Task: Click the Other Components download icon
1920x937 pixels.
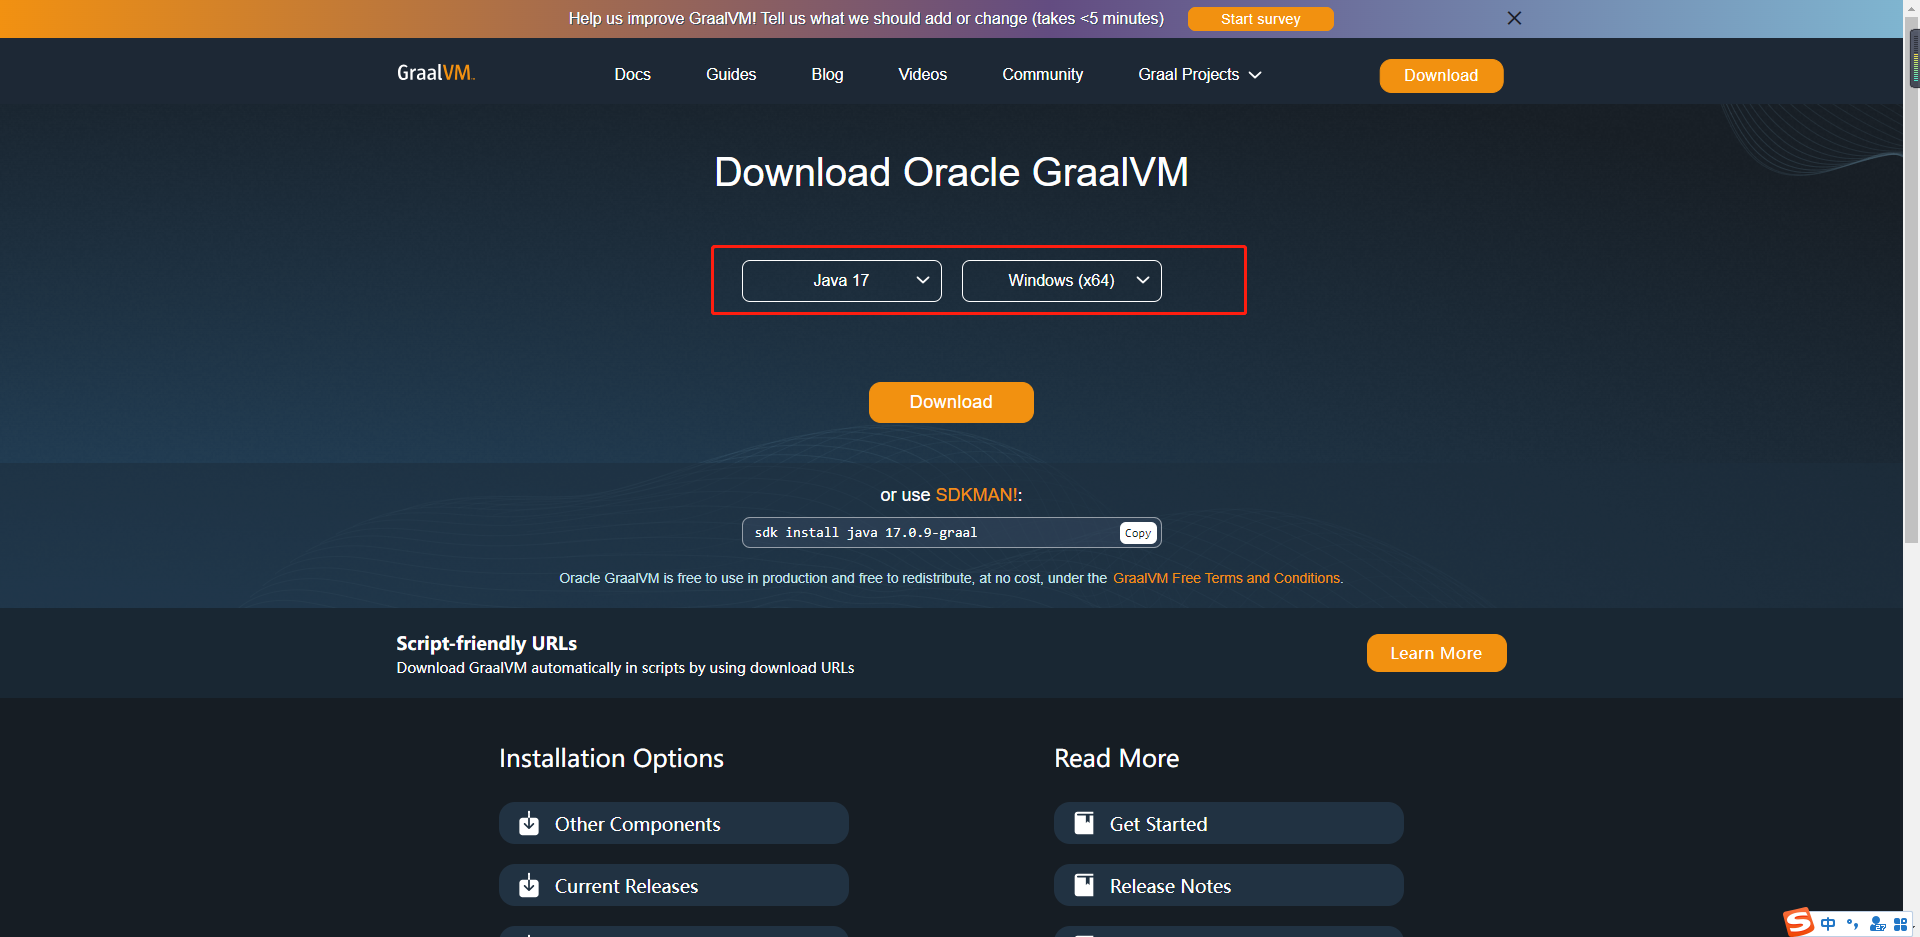Action: click(529, 824)
